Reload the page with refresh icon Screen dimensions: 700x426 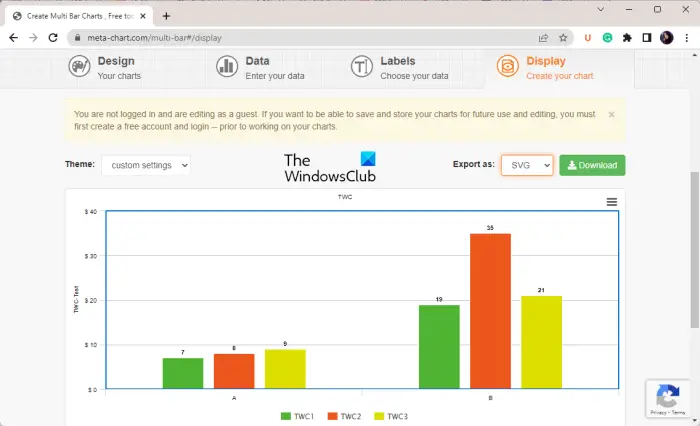53,38
